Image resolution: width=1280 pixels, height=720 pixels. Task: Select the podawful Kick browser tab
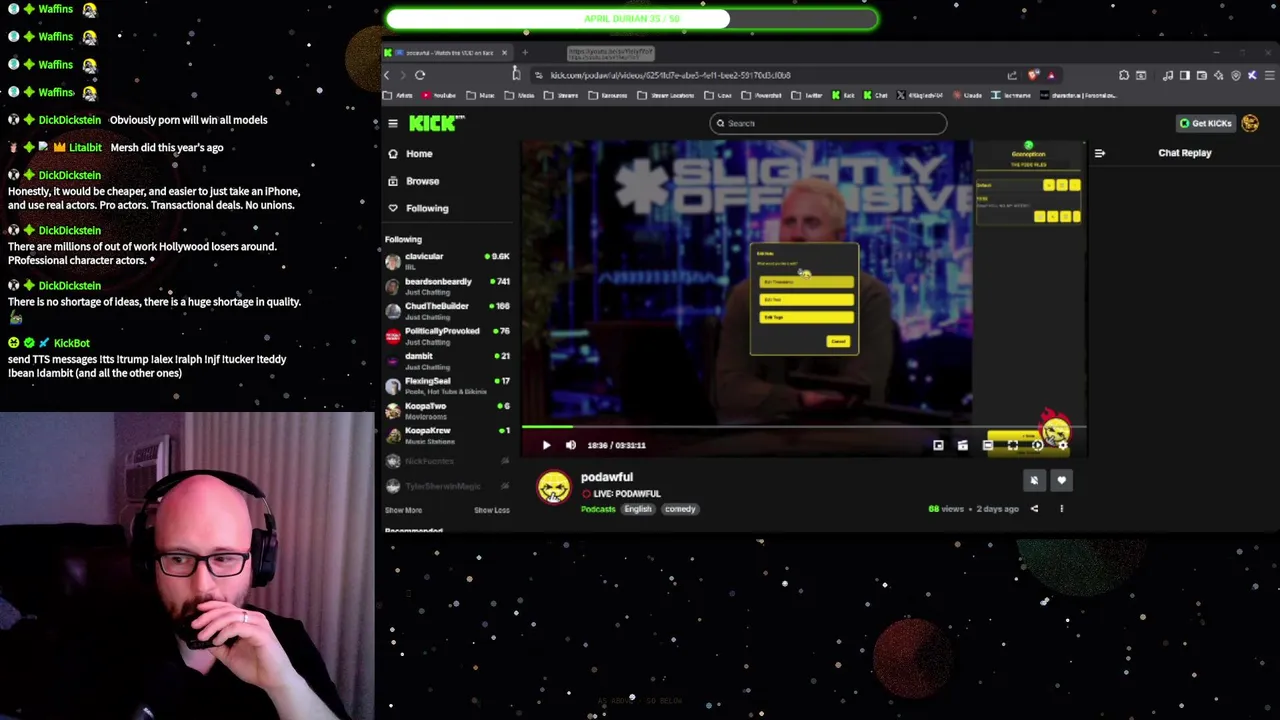click(446, 52)
